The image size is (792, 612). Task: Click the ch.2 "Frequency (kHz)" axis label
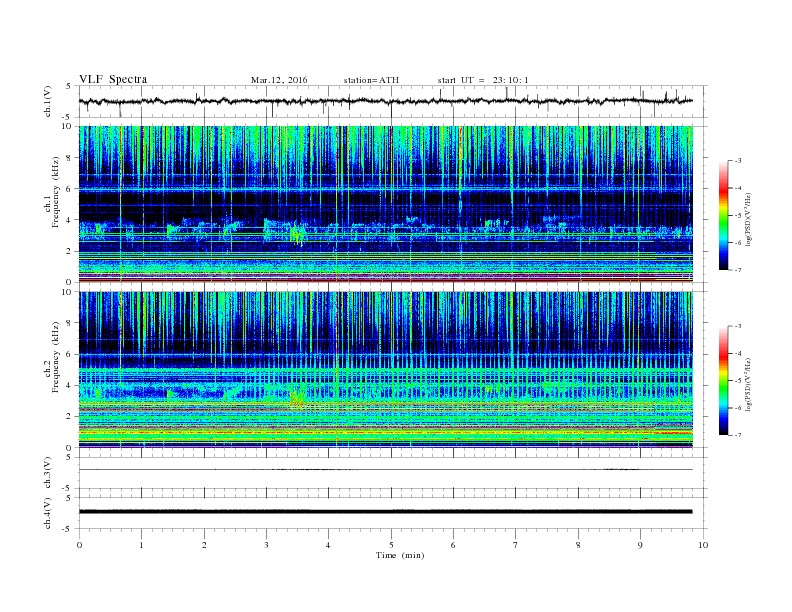[56, 357]
